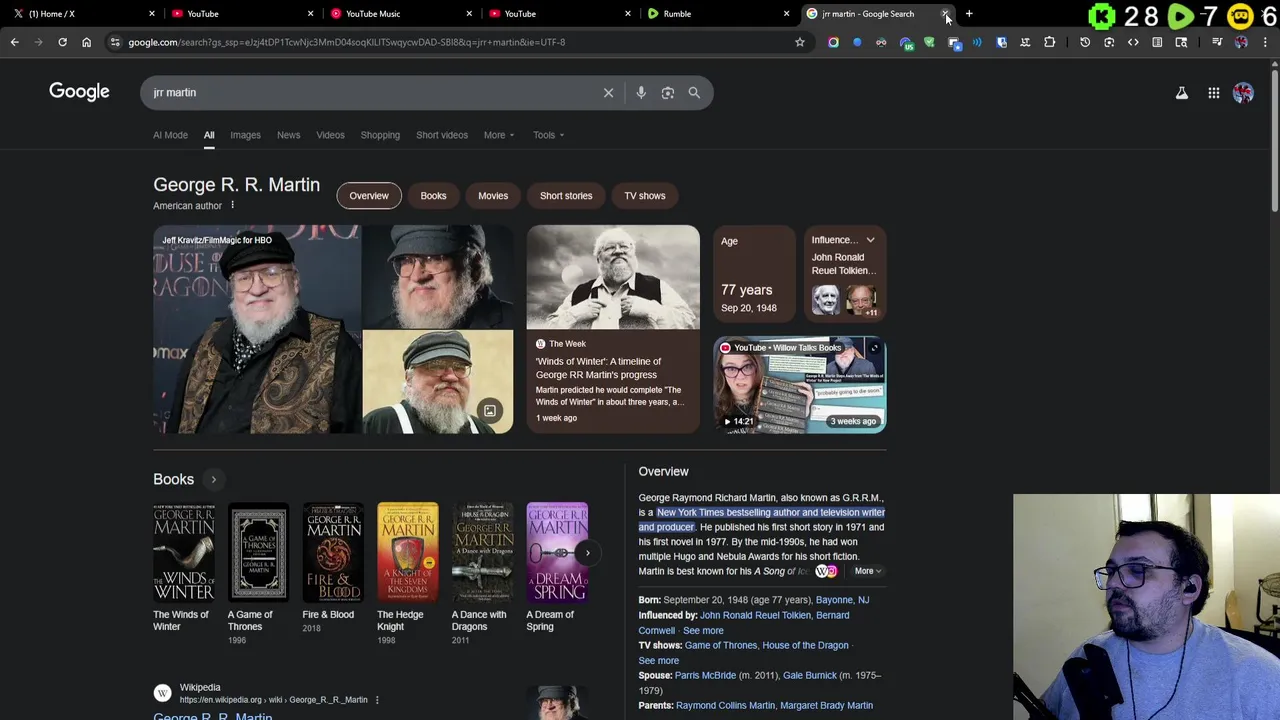Viewport: 1280px width, 720px height.
Task: Open a new browser tab
Action: coord(969,14)
